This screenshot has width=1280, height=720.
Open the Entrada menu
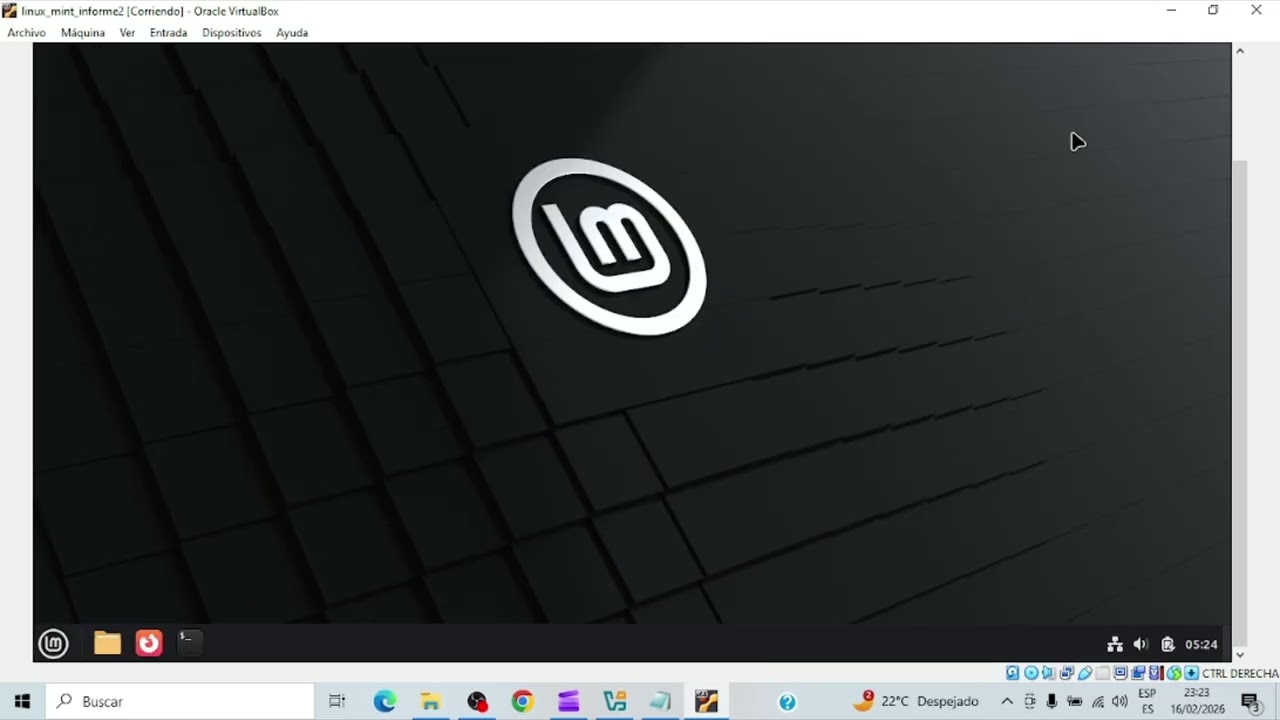click(168, 33)
